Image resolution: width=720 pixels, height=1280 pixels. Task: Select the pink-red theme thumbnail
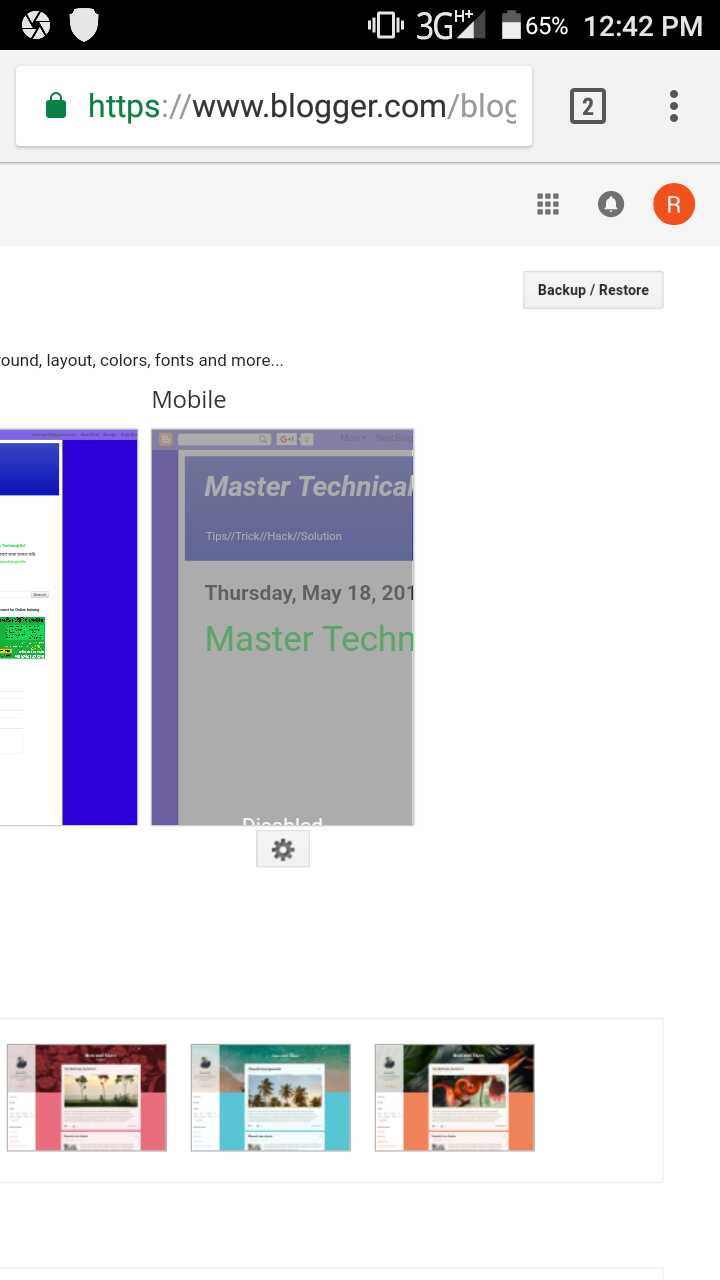pos(87,1097)
